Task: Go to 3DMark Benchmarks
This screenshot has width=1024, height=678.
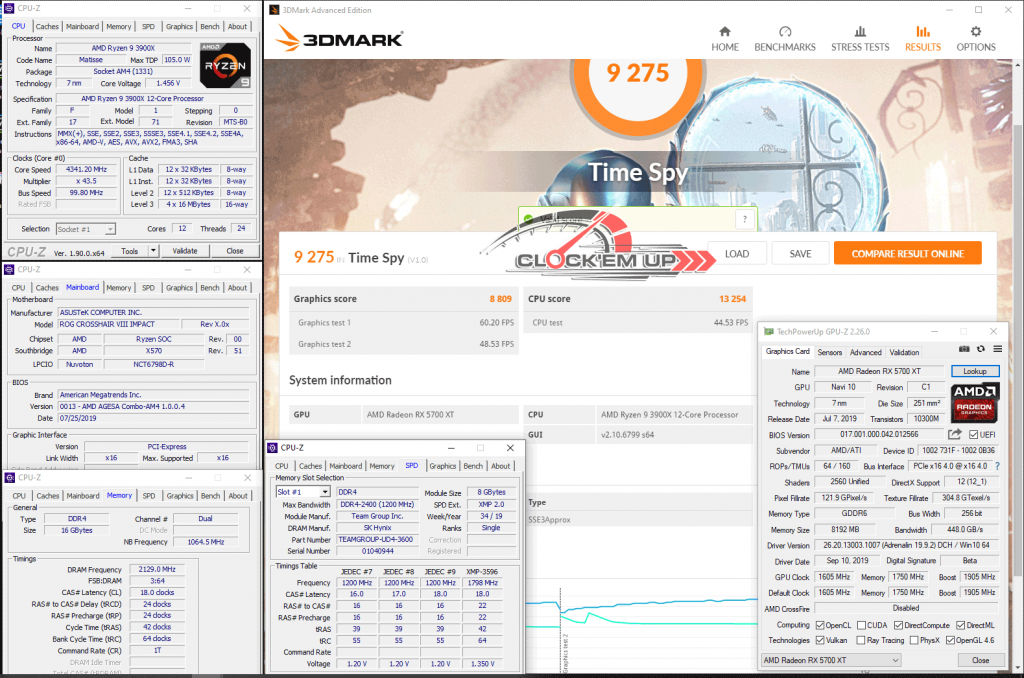Action: coord(785,38)
